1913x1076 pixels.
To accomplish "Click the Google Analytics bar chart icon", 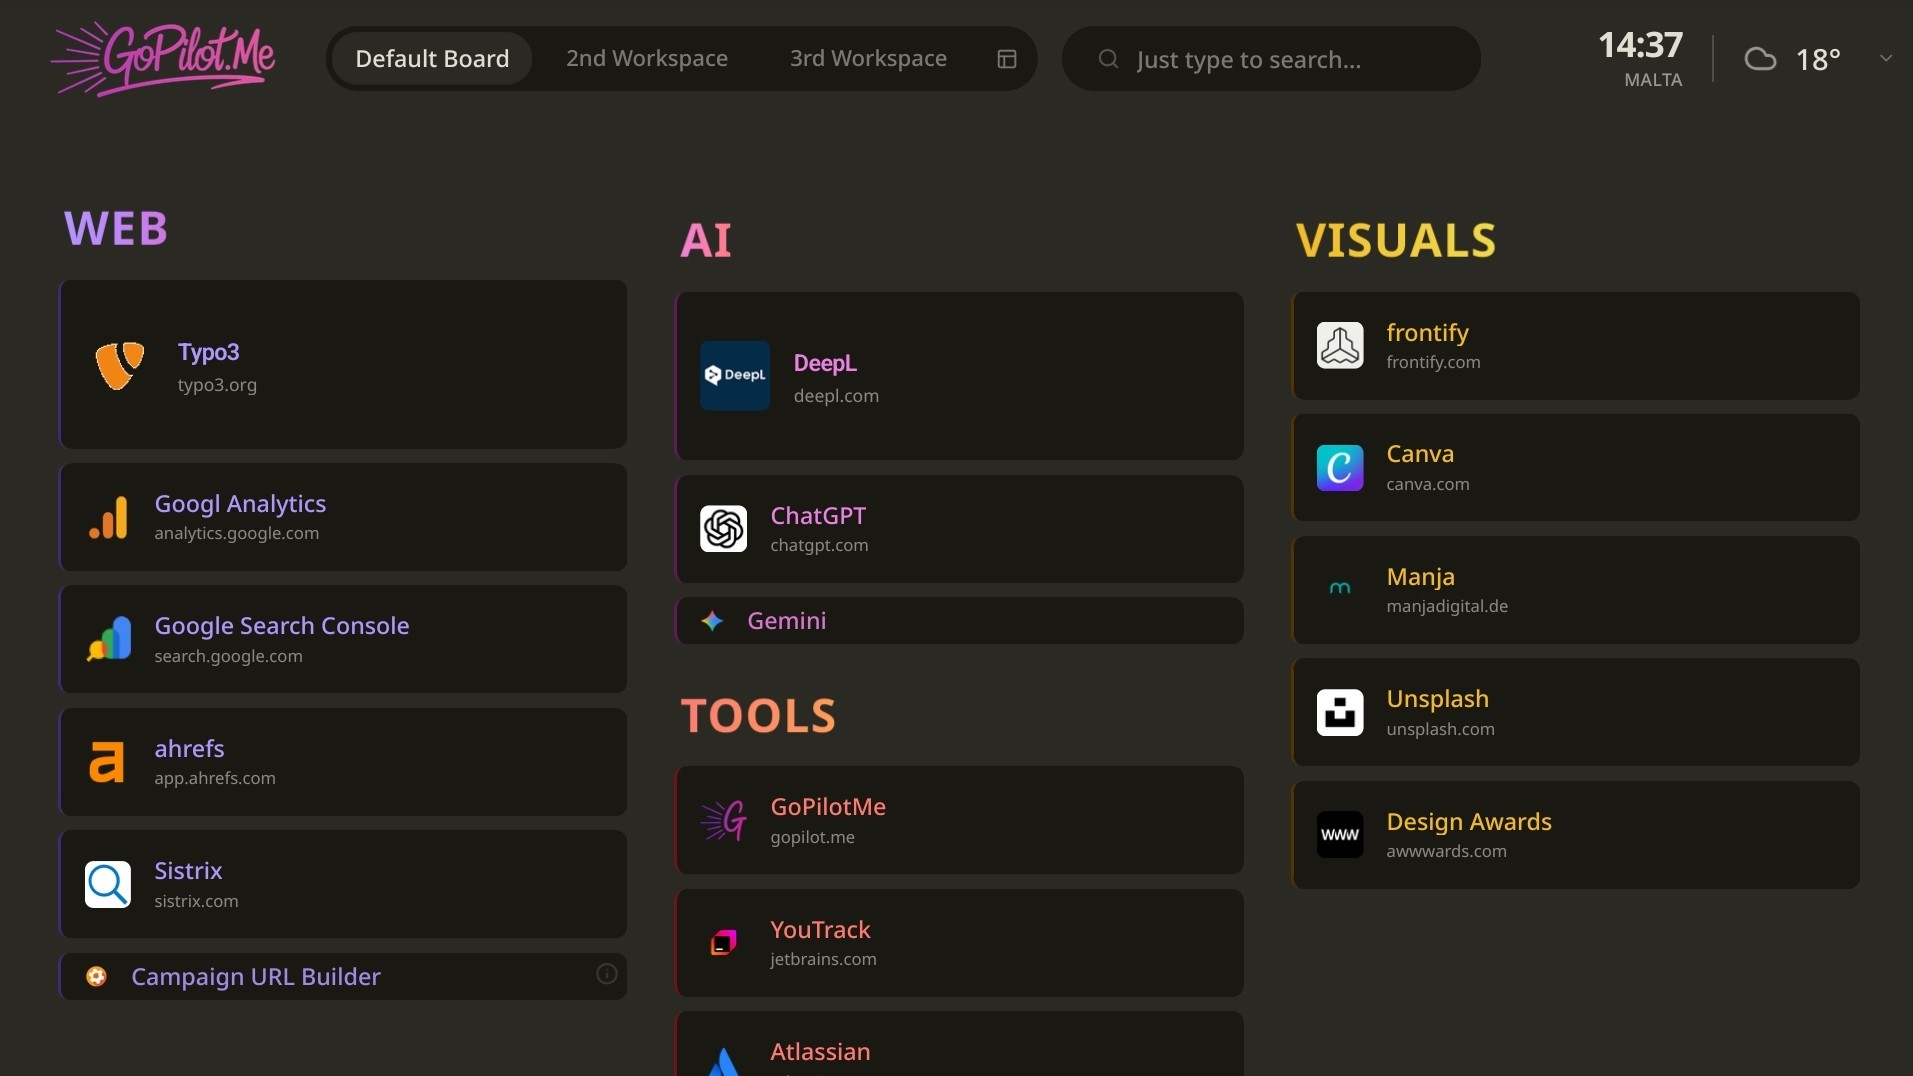I will 108,517.
